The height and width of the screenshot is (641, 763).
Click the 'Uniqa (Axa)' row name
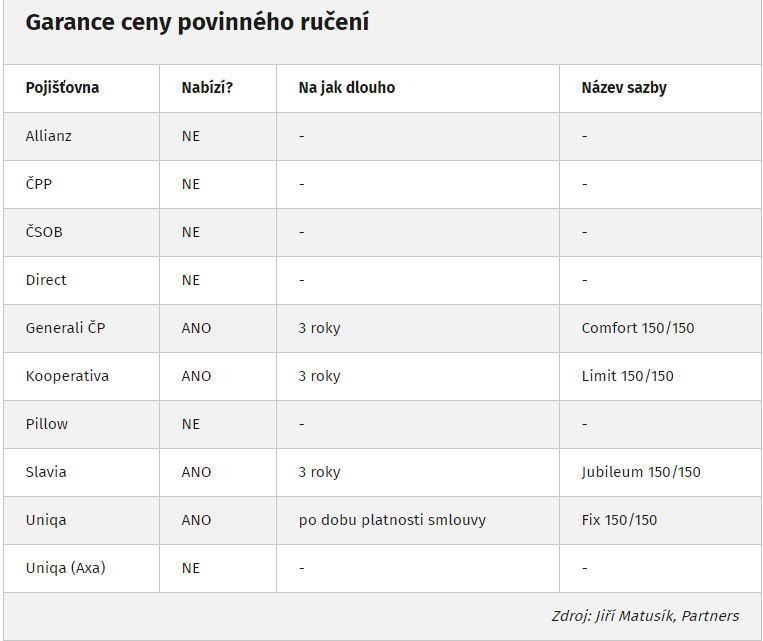pyautogui.click(x=66, y=568)
